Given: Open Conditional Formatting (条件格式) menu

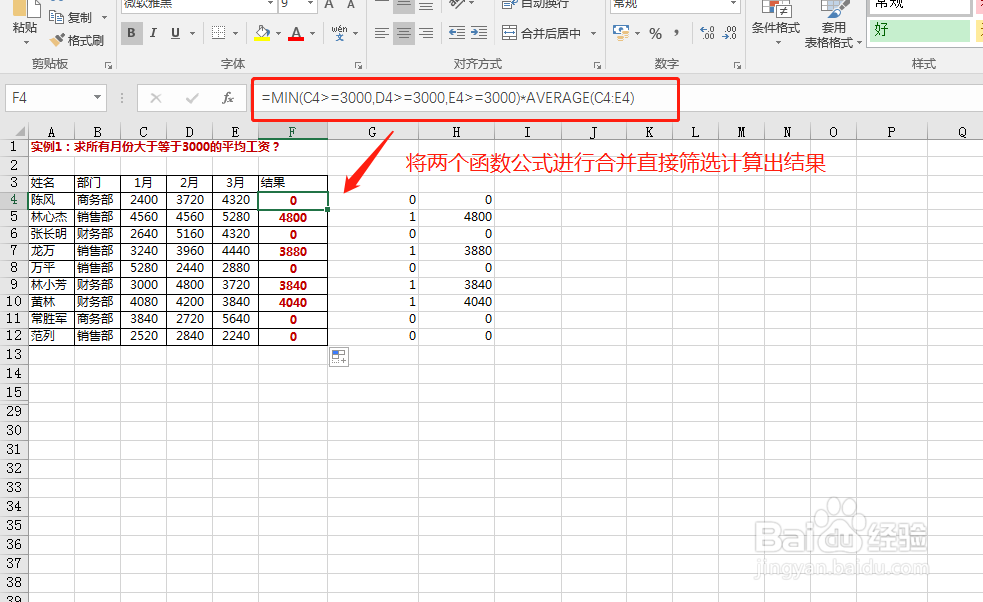Looking at the screenshot, I should pyautogui.click(x=776, y=23).
